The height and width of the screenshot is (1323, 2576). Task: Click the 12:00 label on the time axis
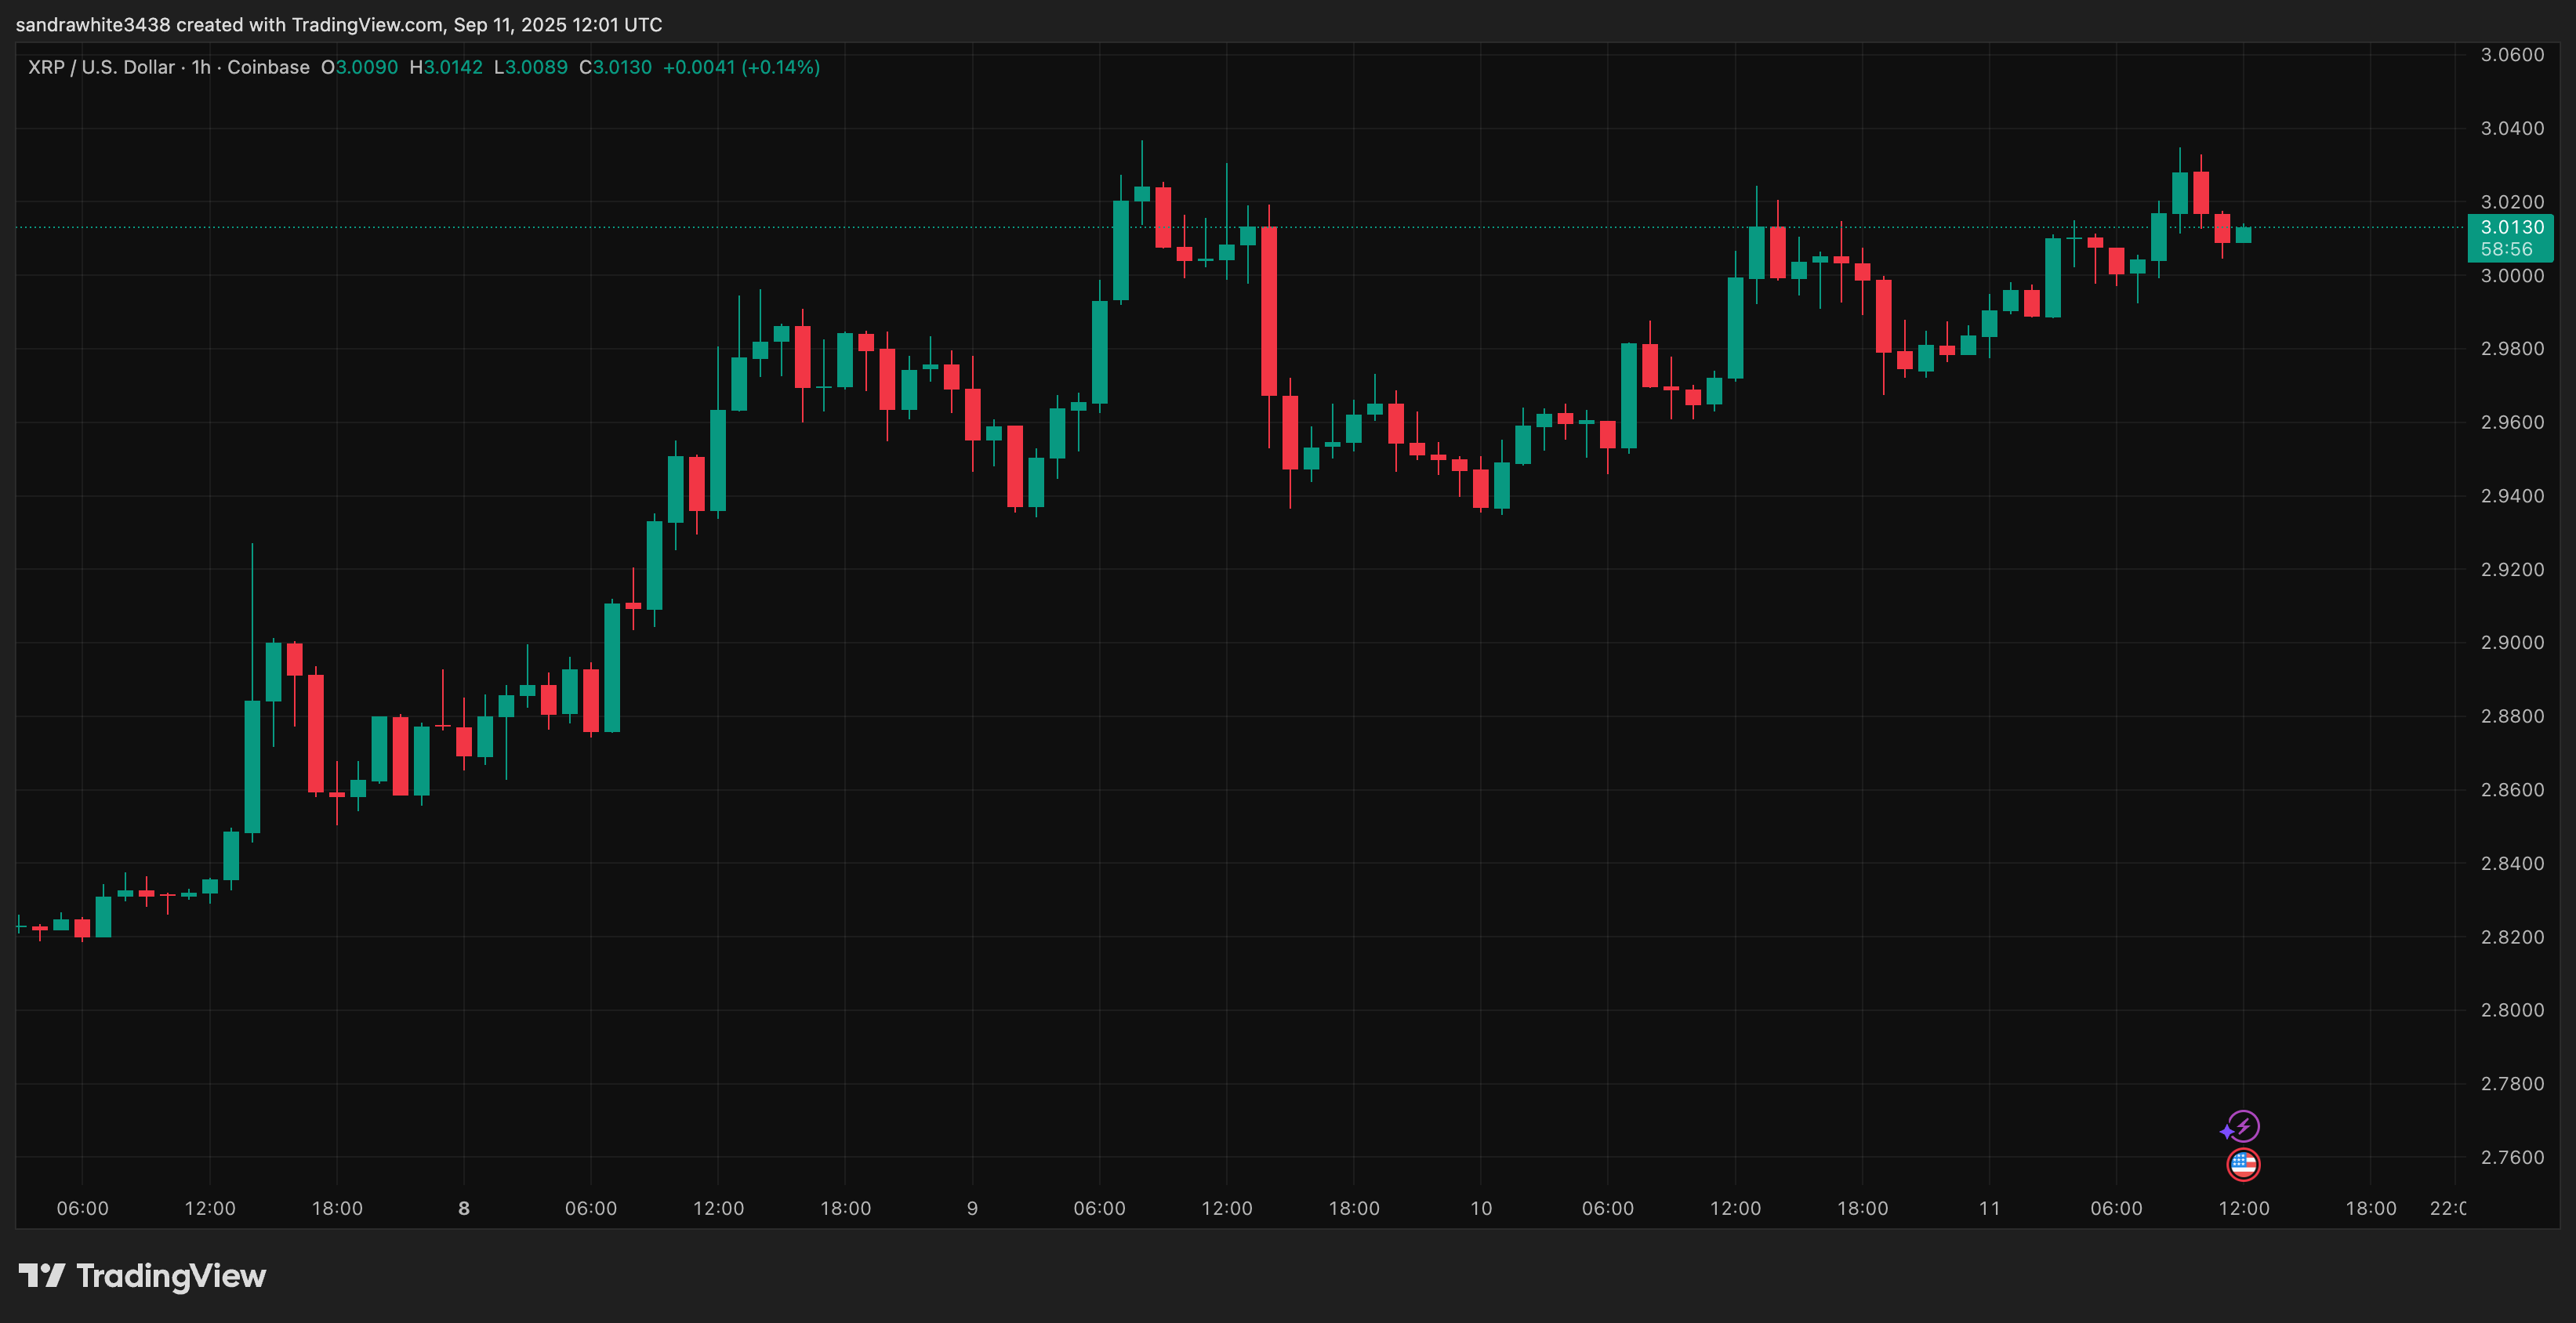pyautogui.click(x=211, y=1207)
